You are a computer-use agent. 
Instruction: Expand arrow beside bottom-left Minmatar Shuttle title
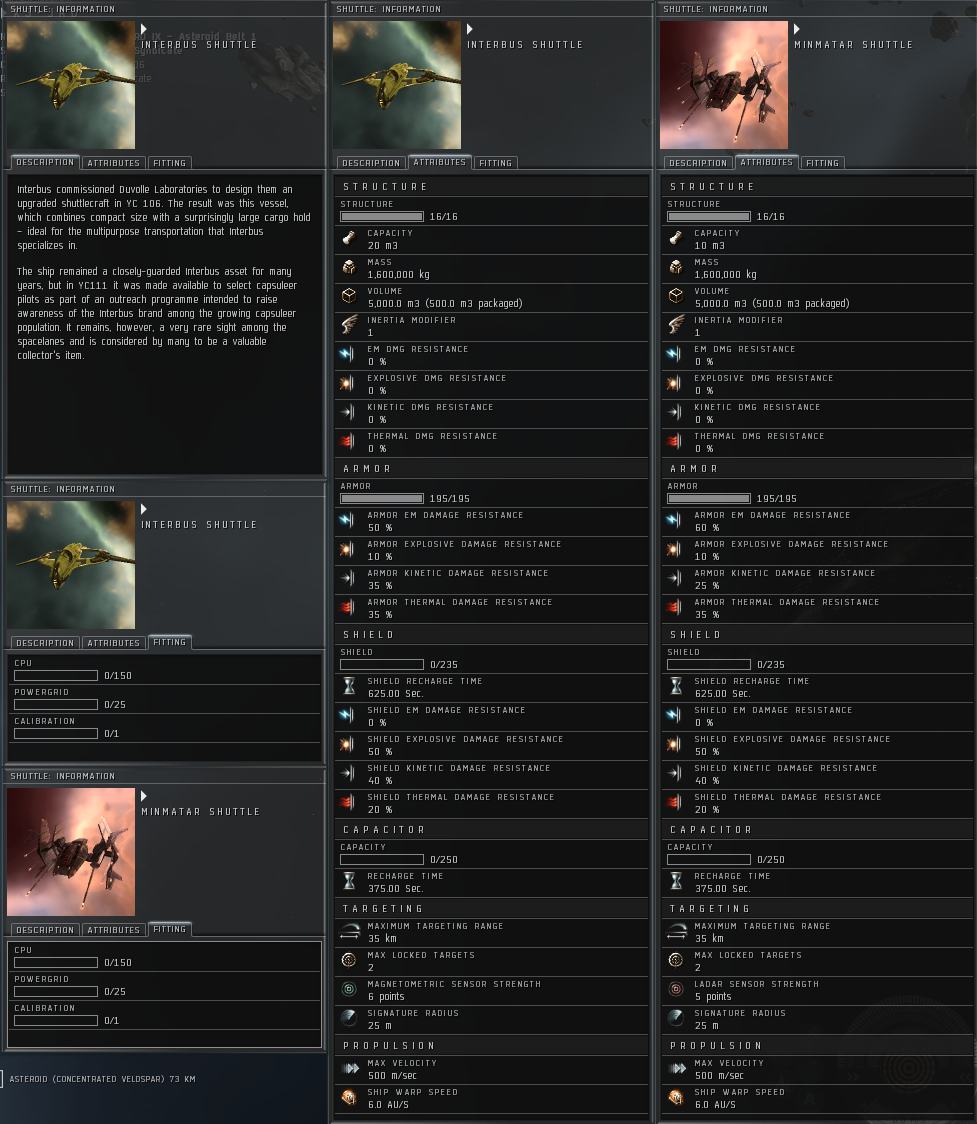144,796
